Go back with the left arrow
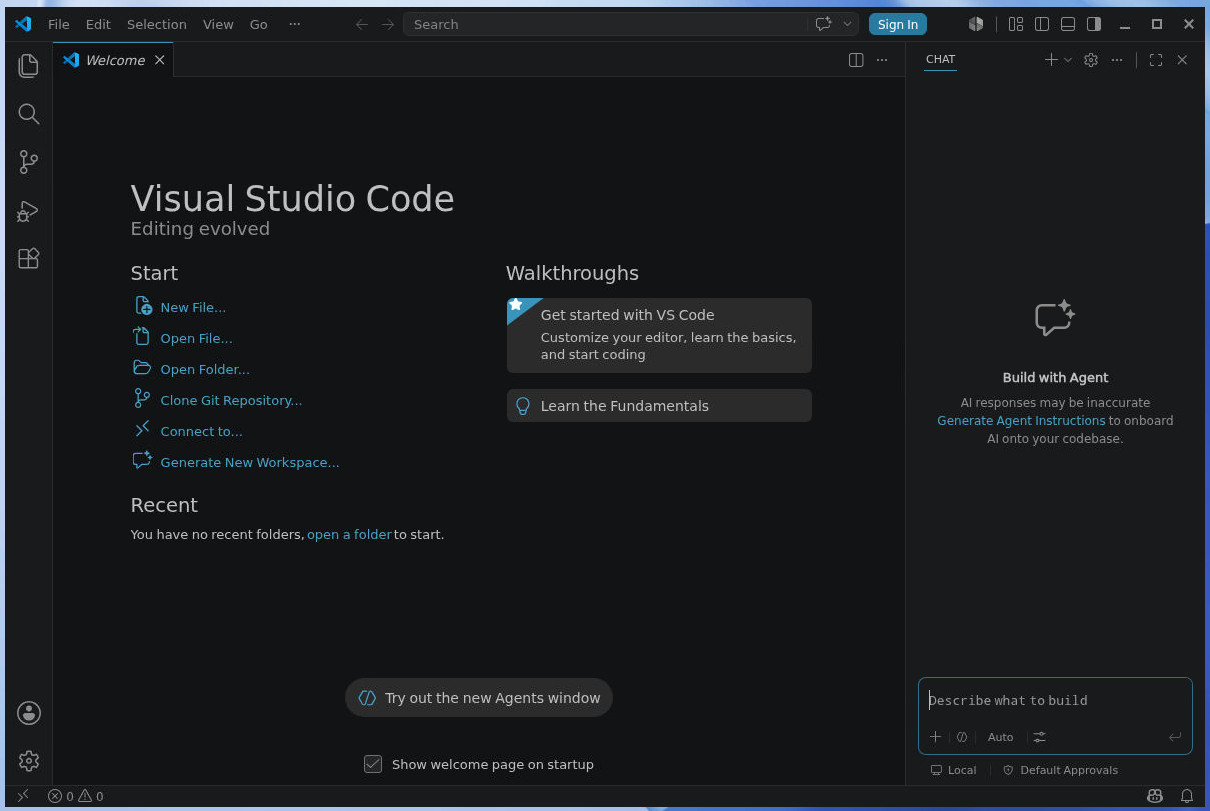1210x811 pixels. coord(362,24)
